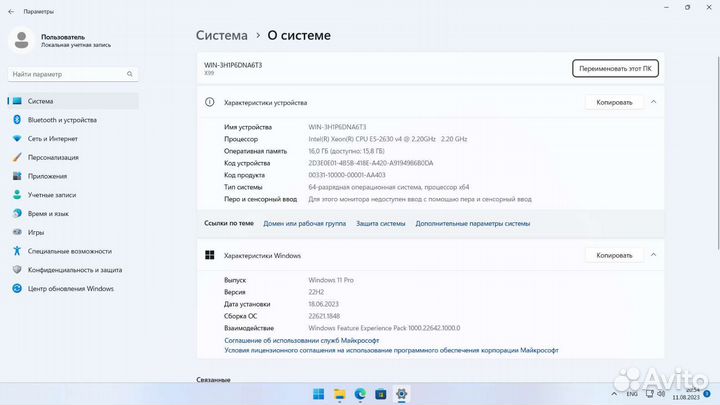Copy Windows specifications with 'Копировать'
The image size is (720, 405).
point(614,255)
